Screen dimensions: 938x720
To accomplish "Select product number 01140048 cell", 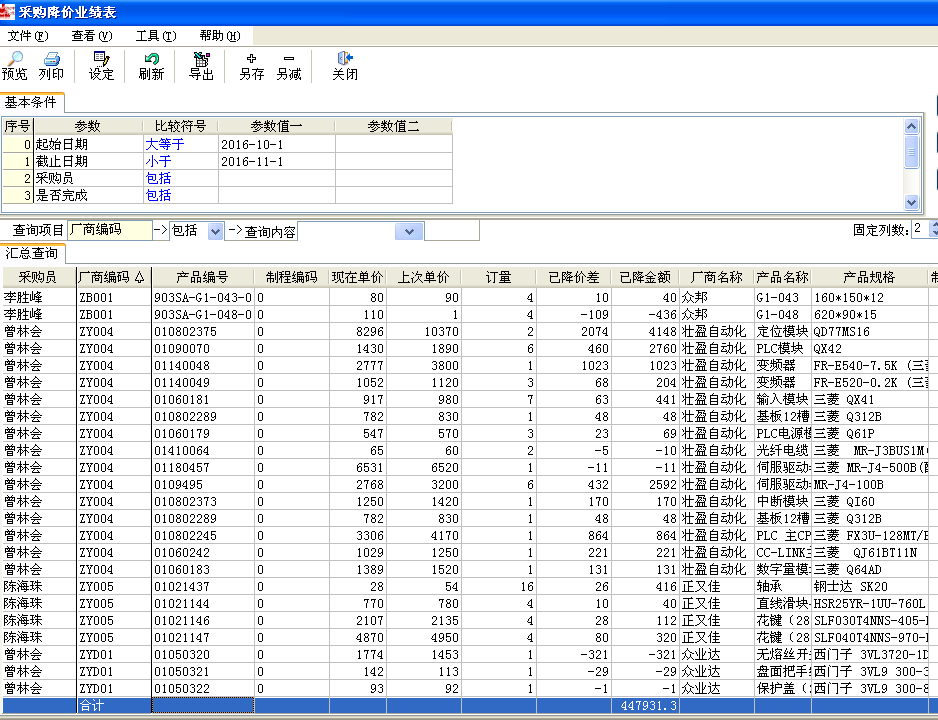I will (203, 365).
